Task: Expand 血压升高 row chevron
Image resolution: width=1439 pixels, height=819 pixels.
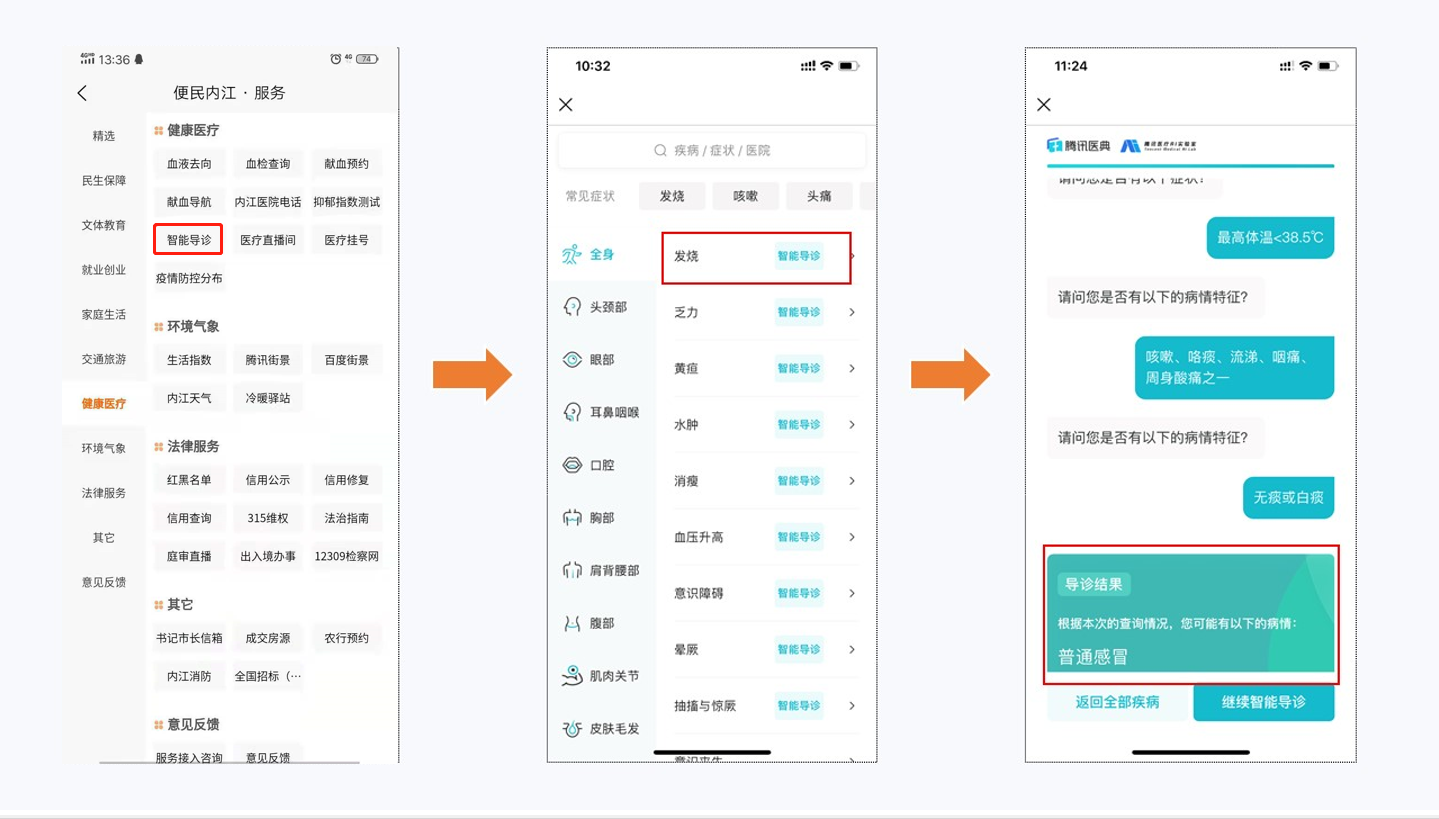Action: pyautogui.click(x=852, y=537)
